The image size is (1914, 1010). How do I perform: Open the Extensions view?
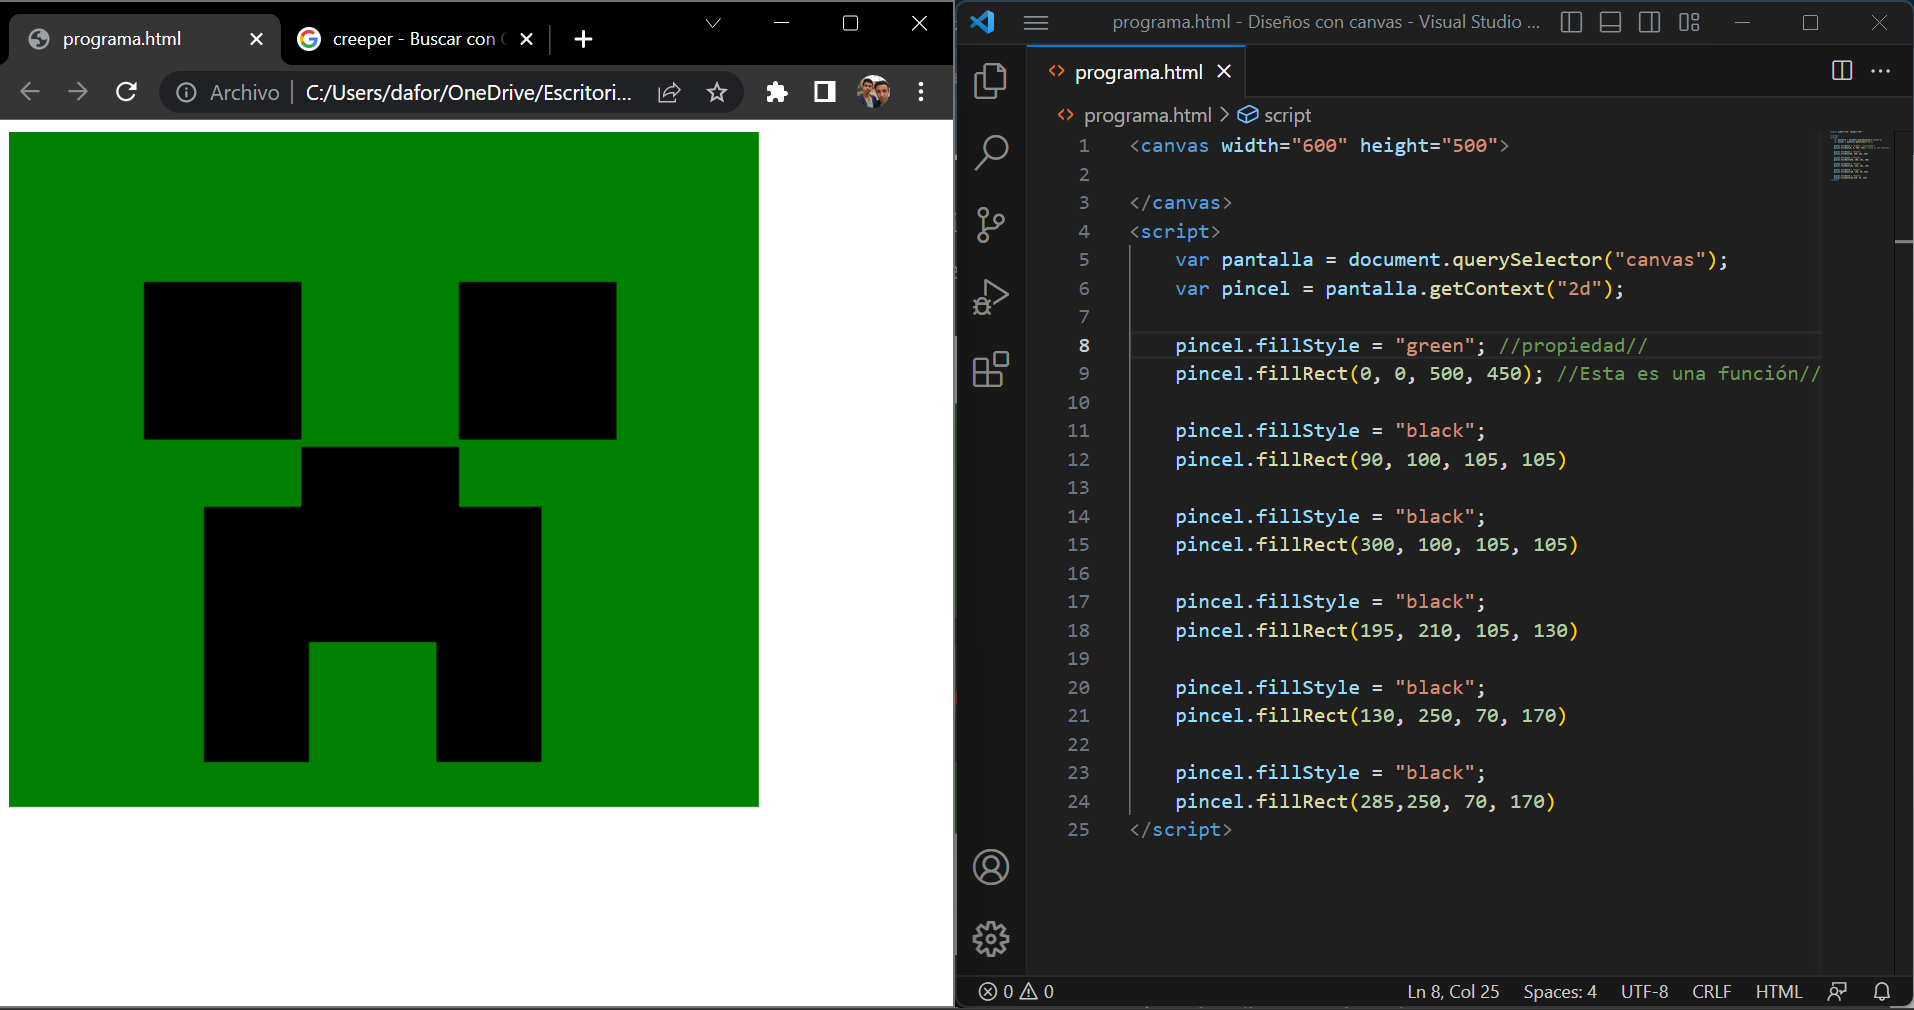991,369
